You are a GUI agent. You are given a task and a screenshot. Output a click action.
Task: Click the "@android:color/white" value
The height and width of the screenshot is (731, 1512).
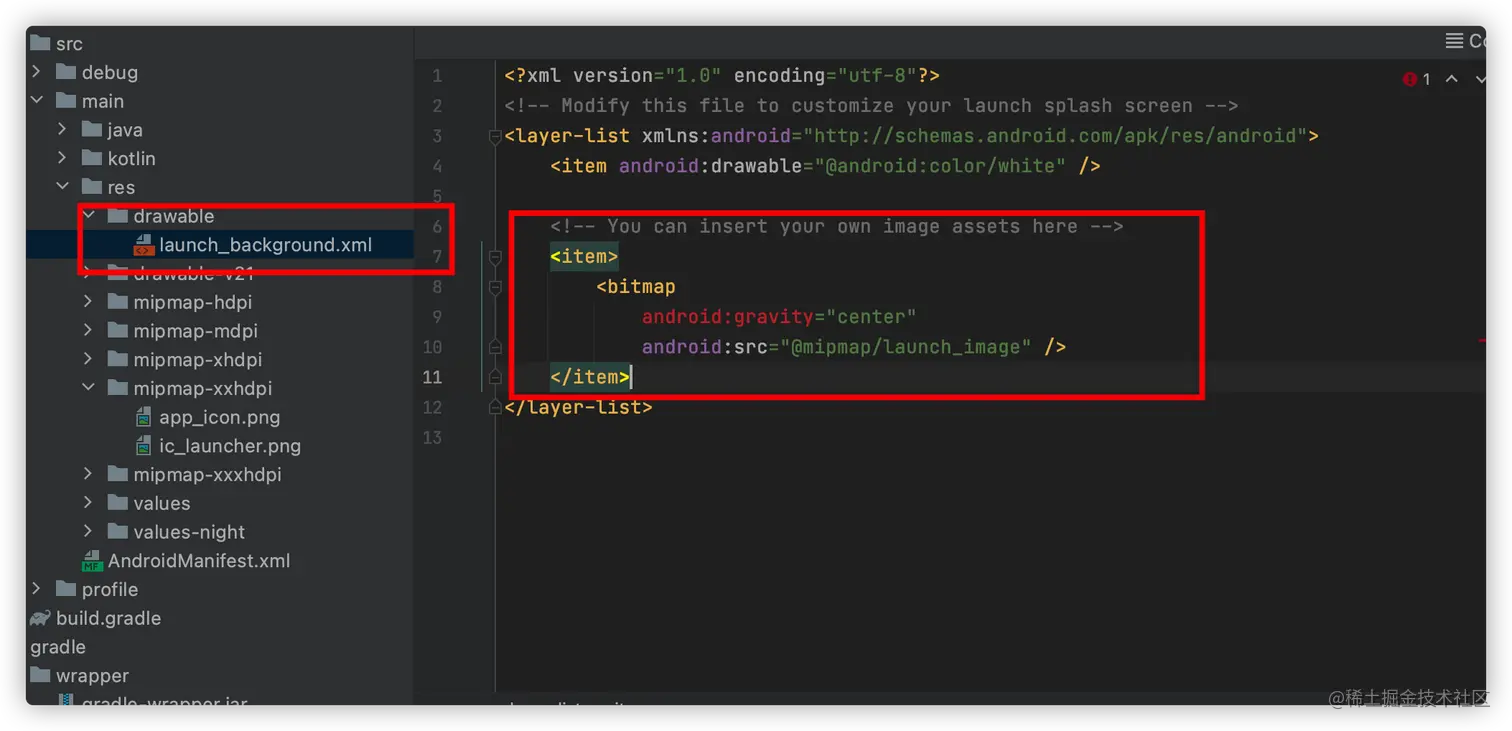[x=940, y=166]
